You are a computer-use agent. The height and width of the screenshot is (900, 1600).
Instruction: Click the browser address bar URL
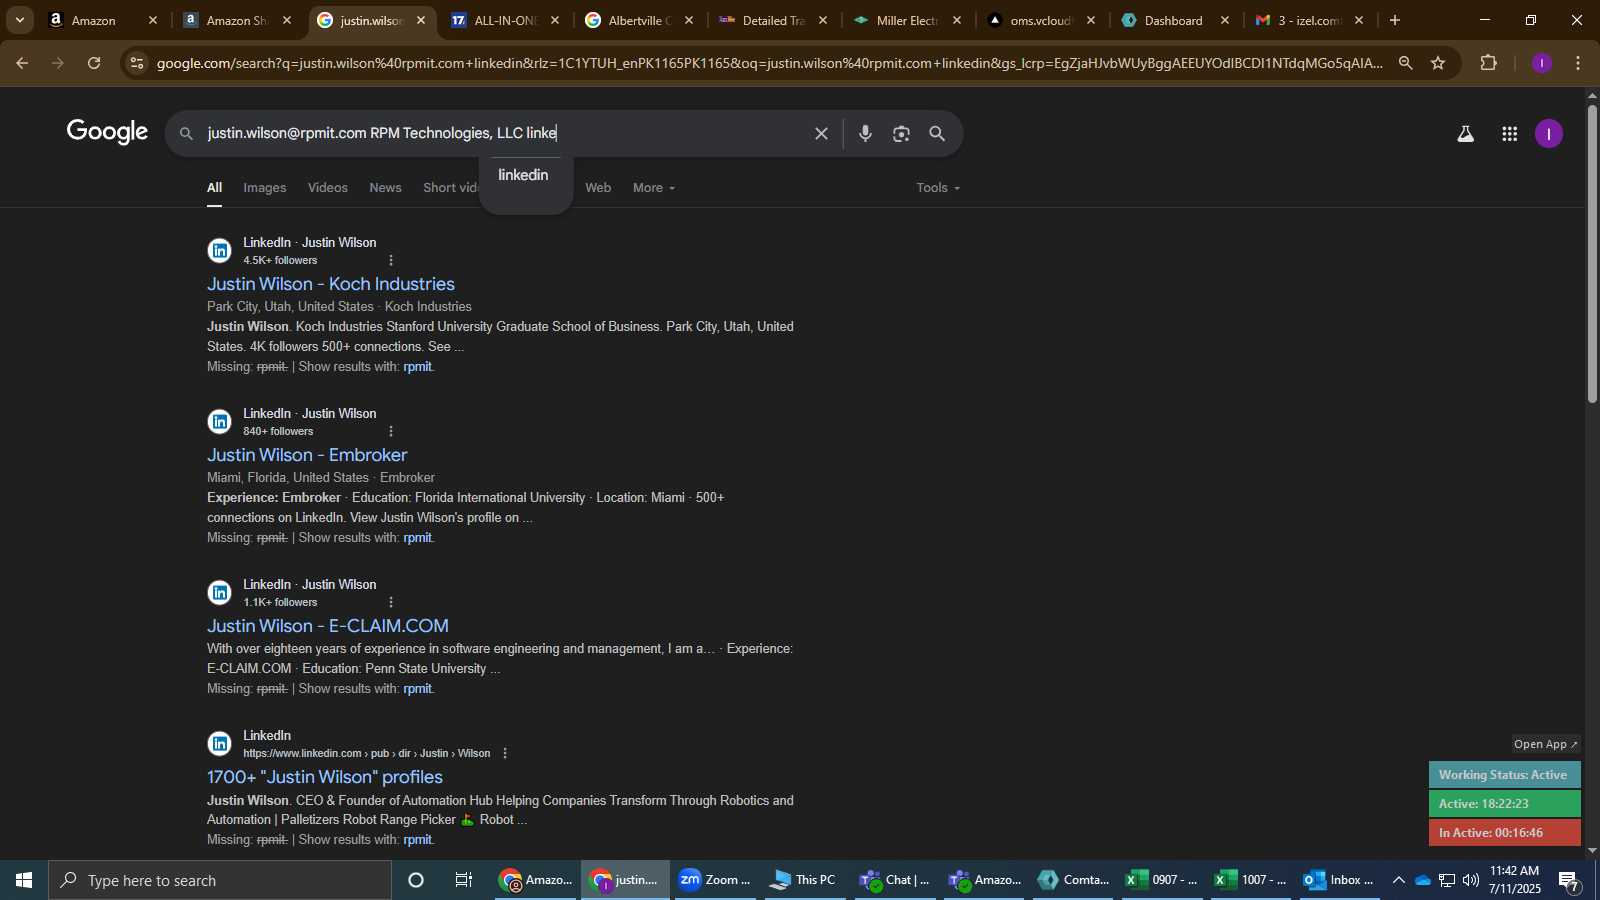click(770, 63)
